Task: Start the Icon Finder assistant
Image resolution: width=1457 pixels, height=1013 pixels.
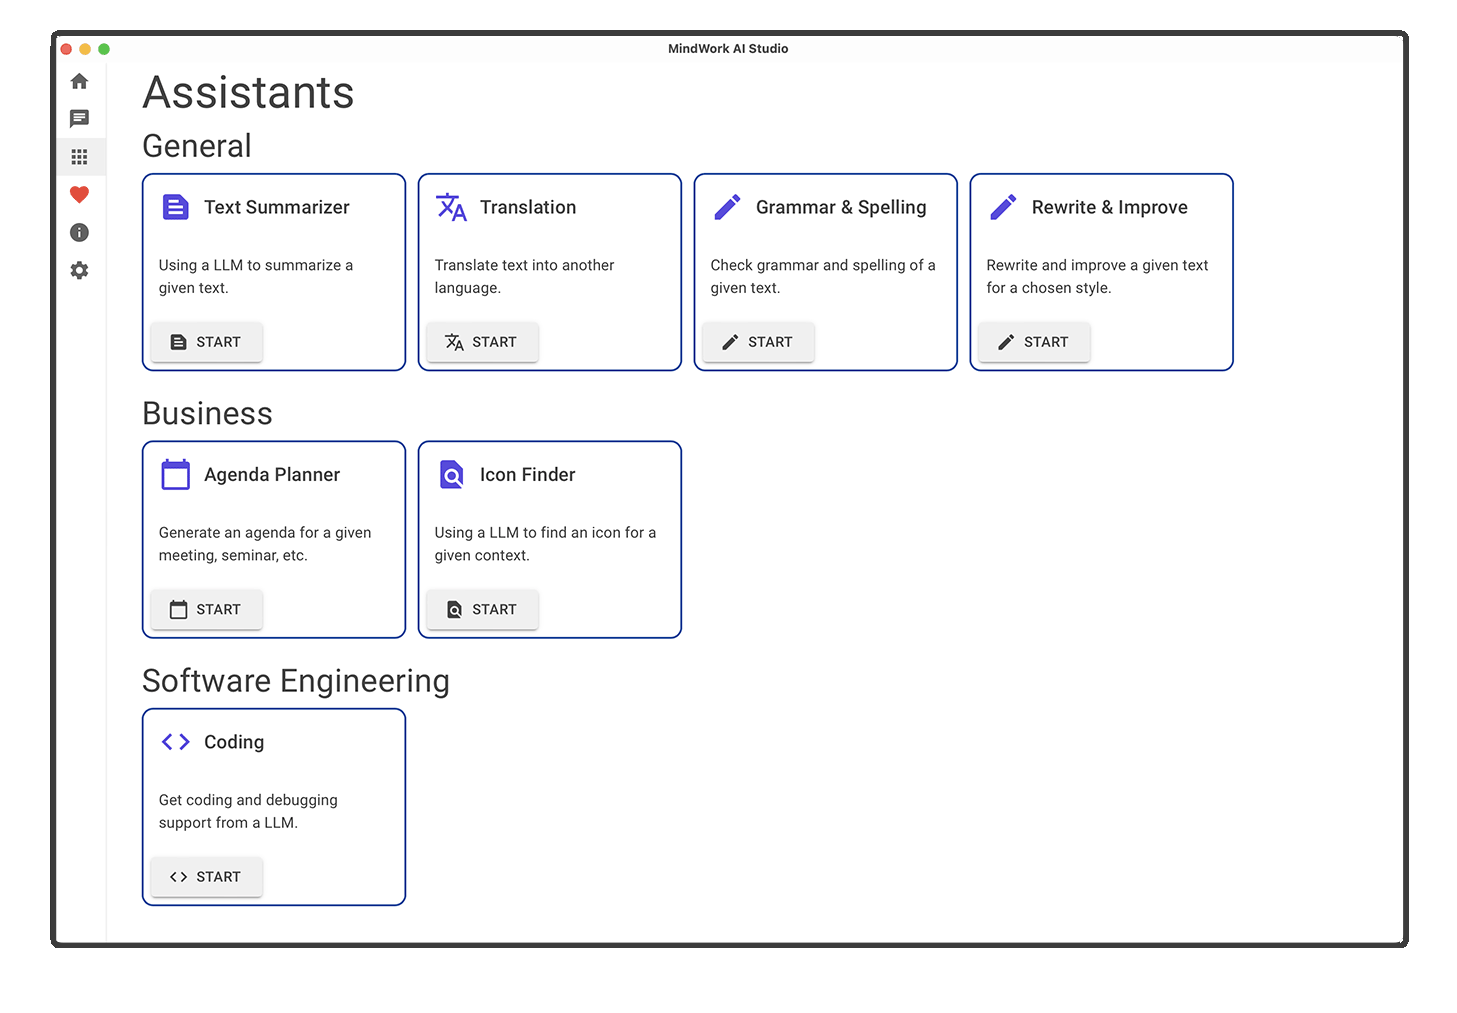Action: [482, 609]
